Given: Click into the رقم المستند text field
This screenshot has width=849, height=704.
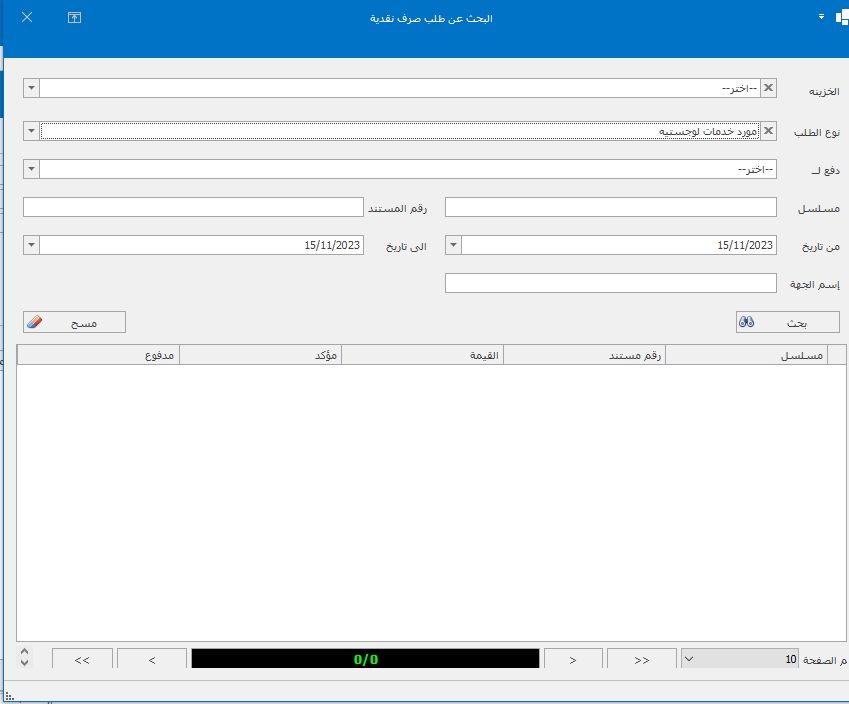Looking at the screenshot, I should tap(192, 207).
